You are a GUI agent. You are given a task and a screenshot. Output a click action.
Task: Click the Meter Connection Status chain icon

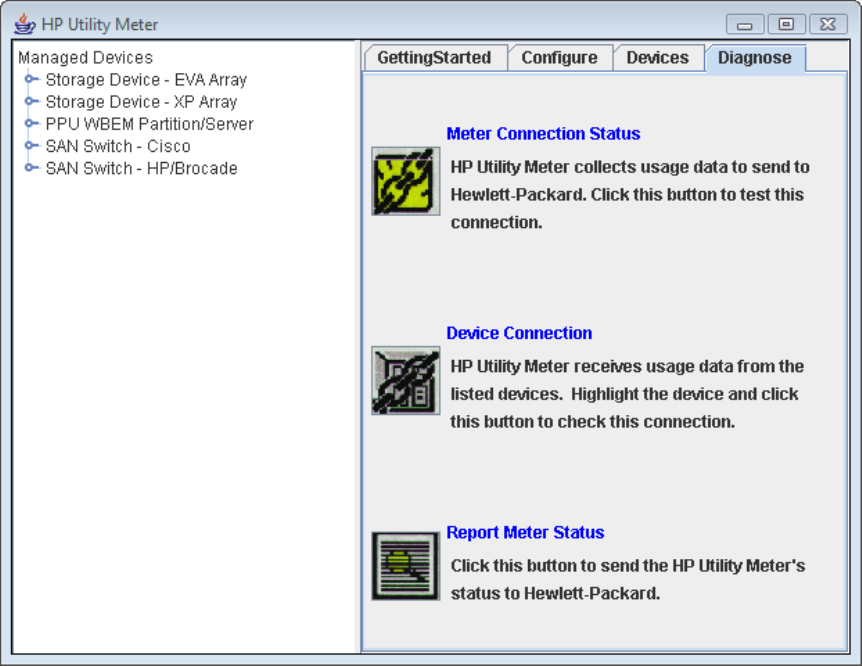click(x=406, y=181)
